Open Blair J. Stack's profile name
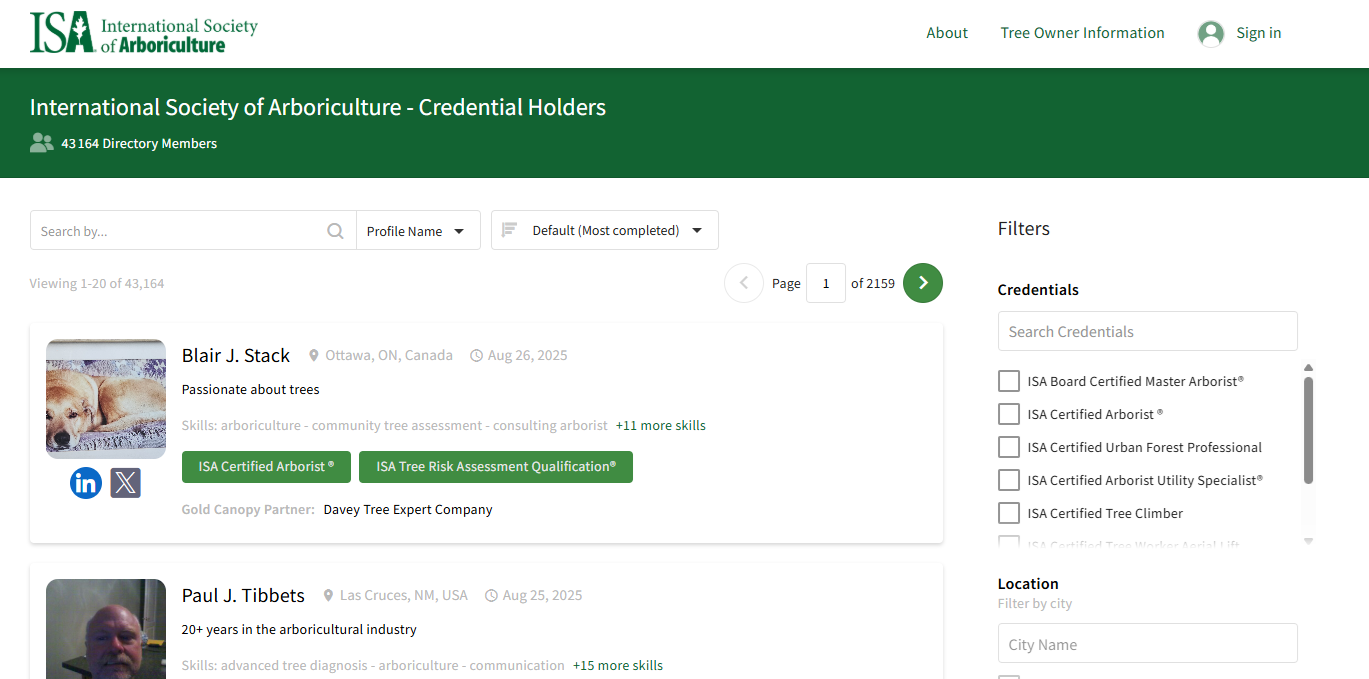The width and height of the screenshot is (1369, 679). 236,355
